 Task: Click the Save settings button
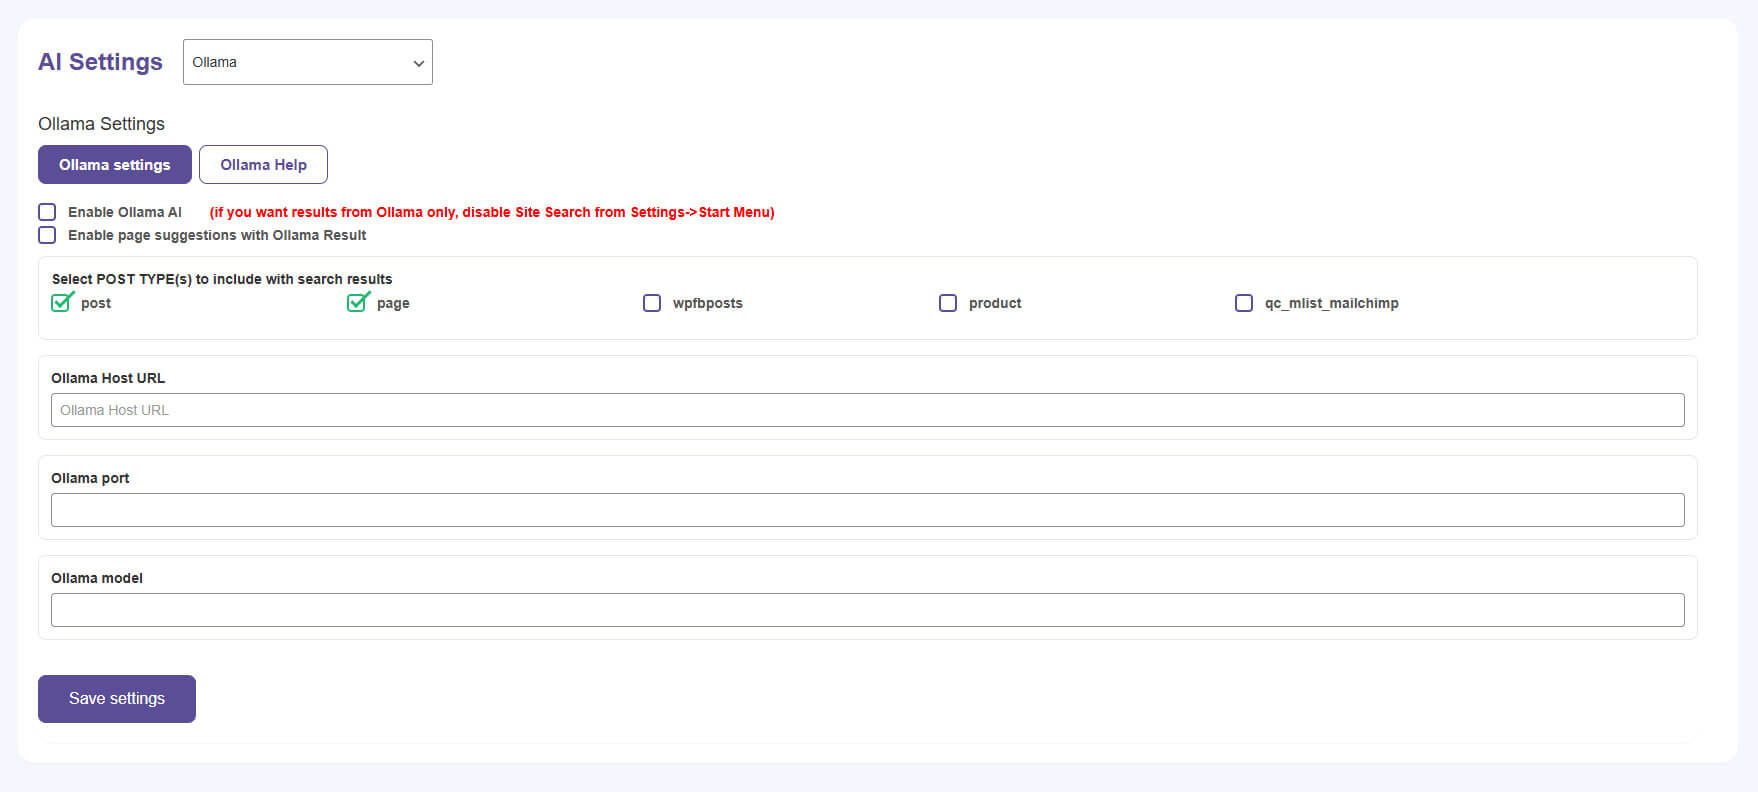[x=117, y=699]
